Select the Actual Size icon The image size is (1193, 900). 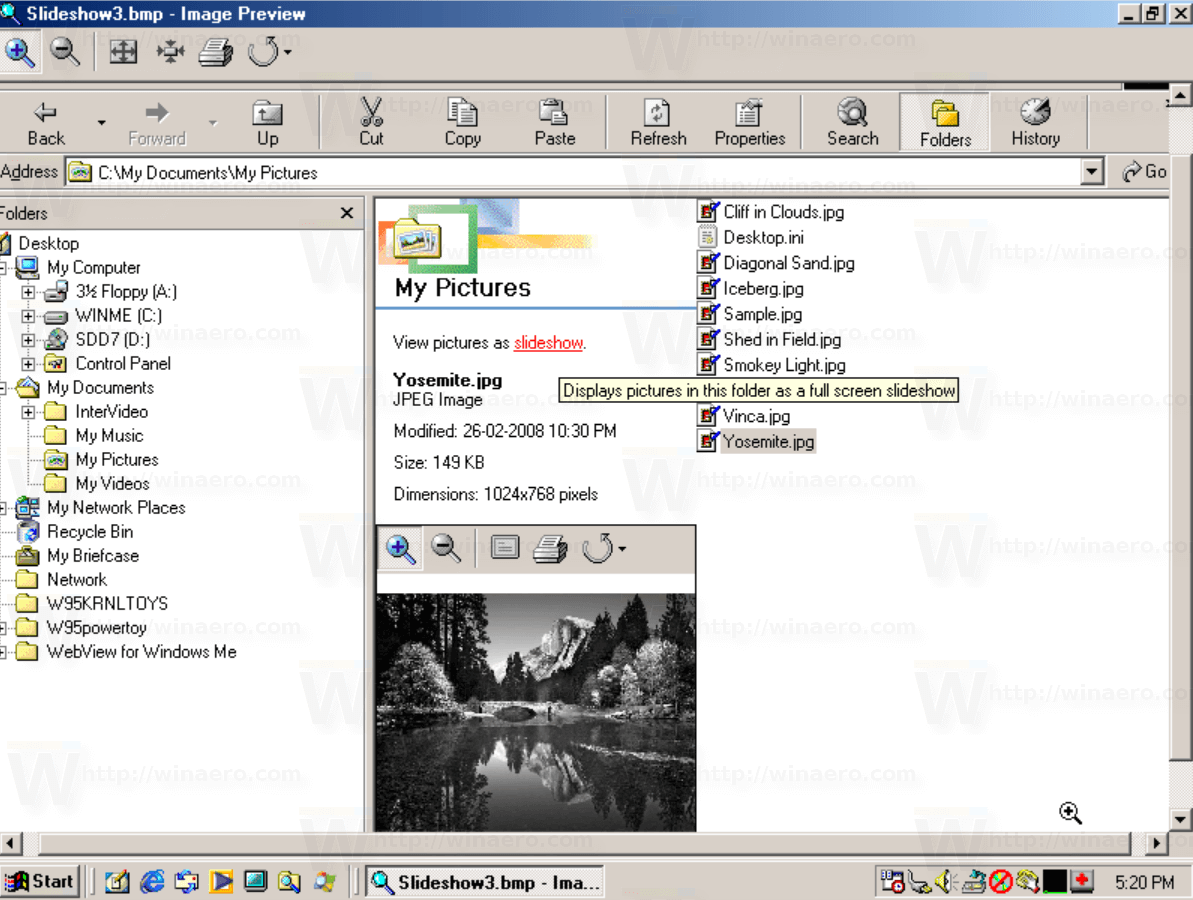point(169,51)
